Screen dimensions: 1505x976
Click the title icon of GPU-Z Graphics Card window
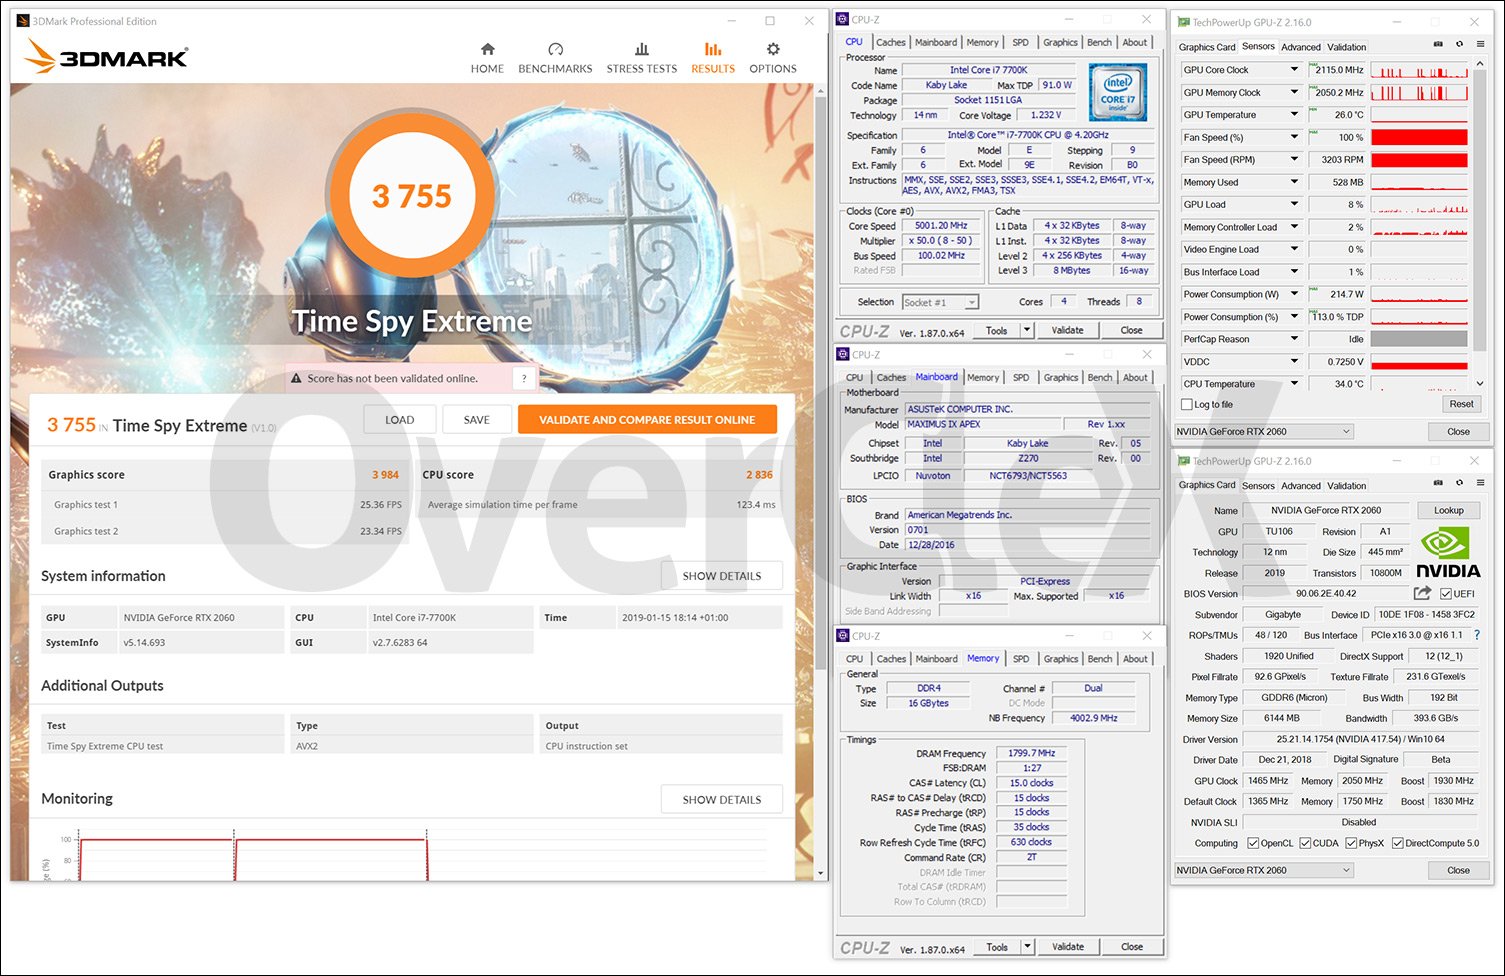(x=1184, y=461)
